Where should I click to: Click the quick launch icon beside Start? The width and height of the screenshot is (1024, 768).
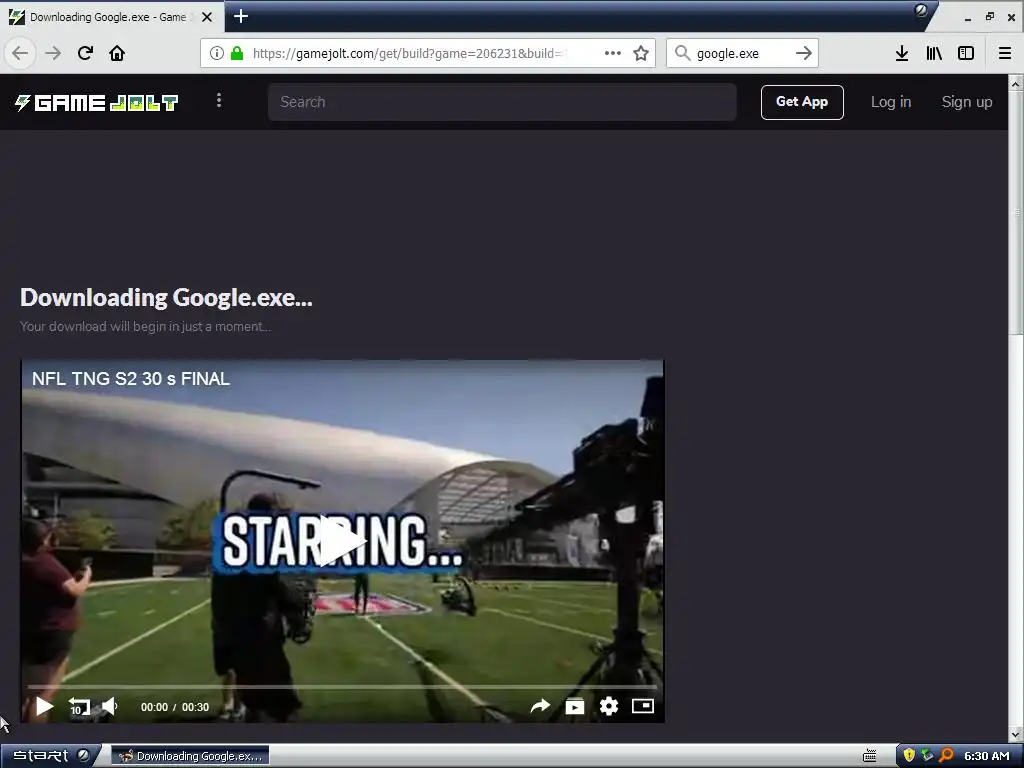[84, 755]
